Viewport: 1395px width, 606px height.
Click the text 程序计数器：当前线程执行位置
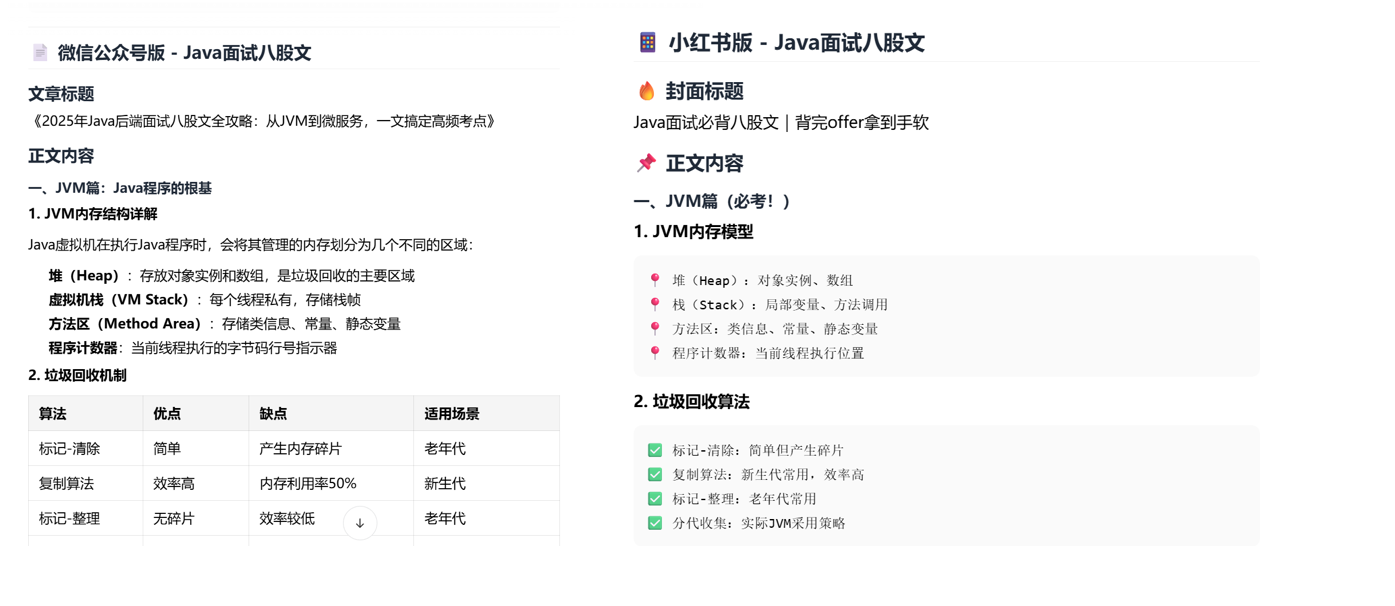click(x=768, y=353)
